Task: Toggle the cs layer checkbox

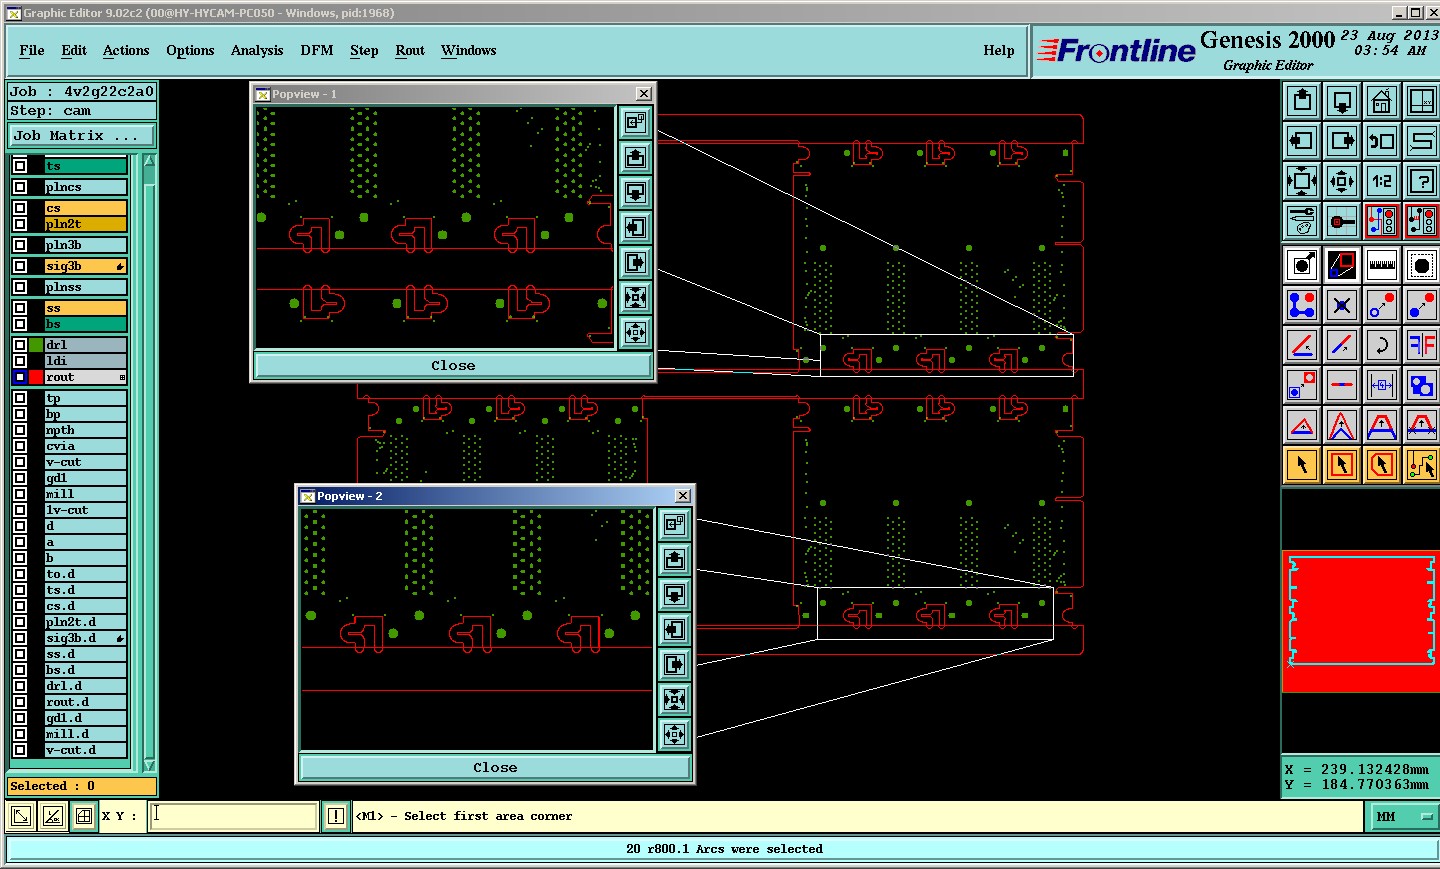Action: [20, 208]
